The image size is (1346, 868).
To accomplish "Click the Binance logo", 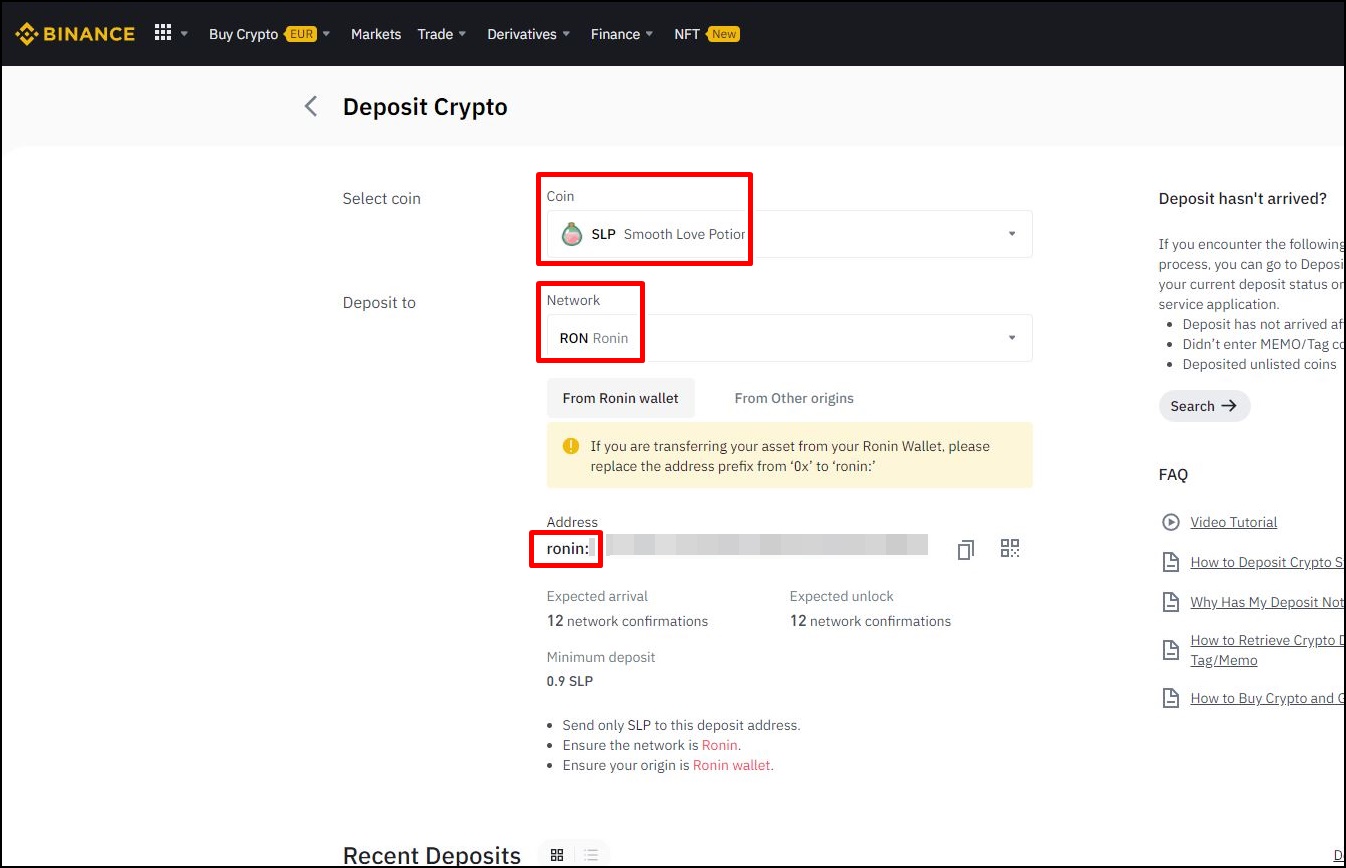I will pos(75,34).
